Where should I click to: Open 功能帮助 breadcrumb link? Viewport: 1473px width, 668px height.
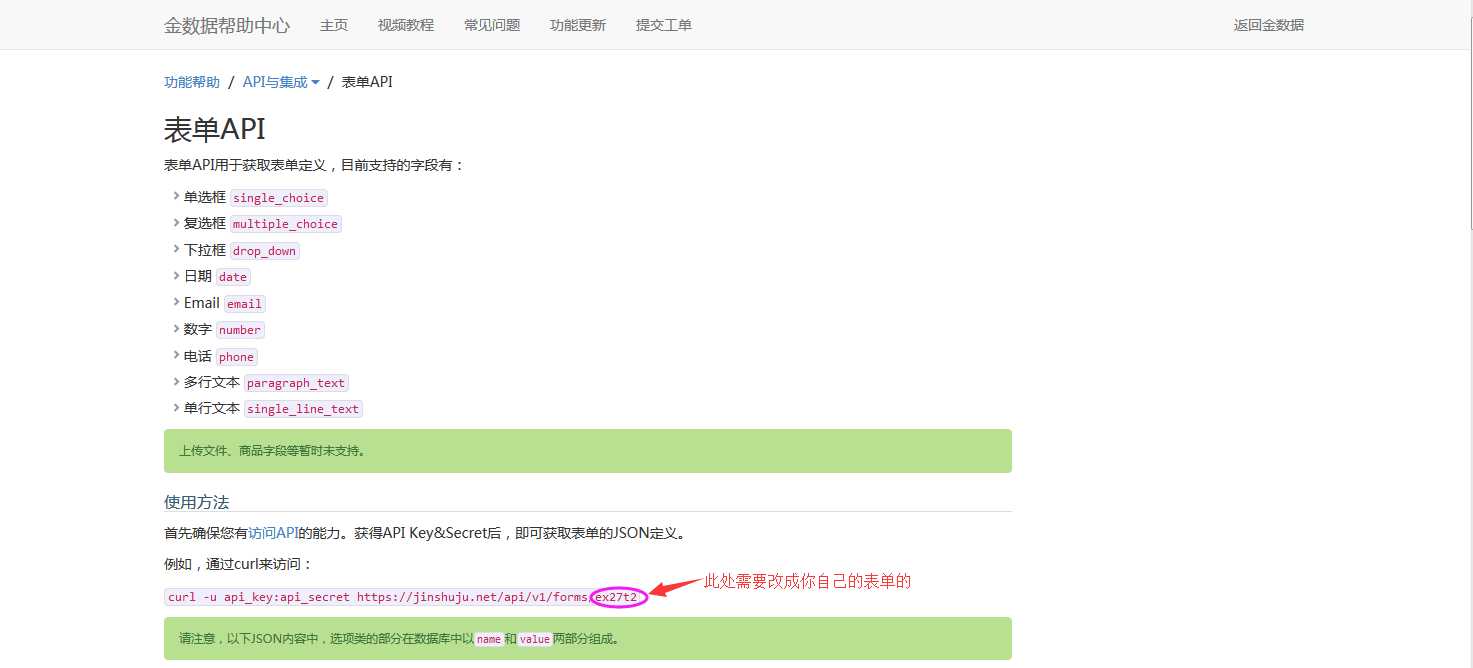pos(192,82)
